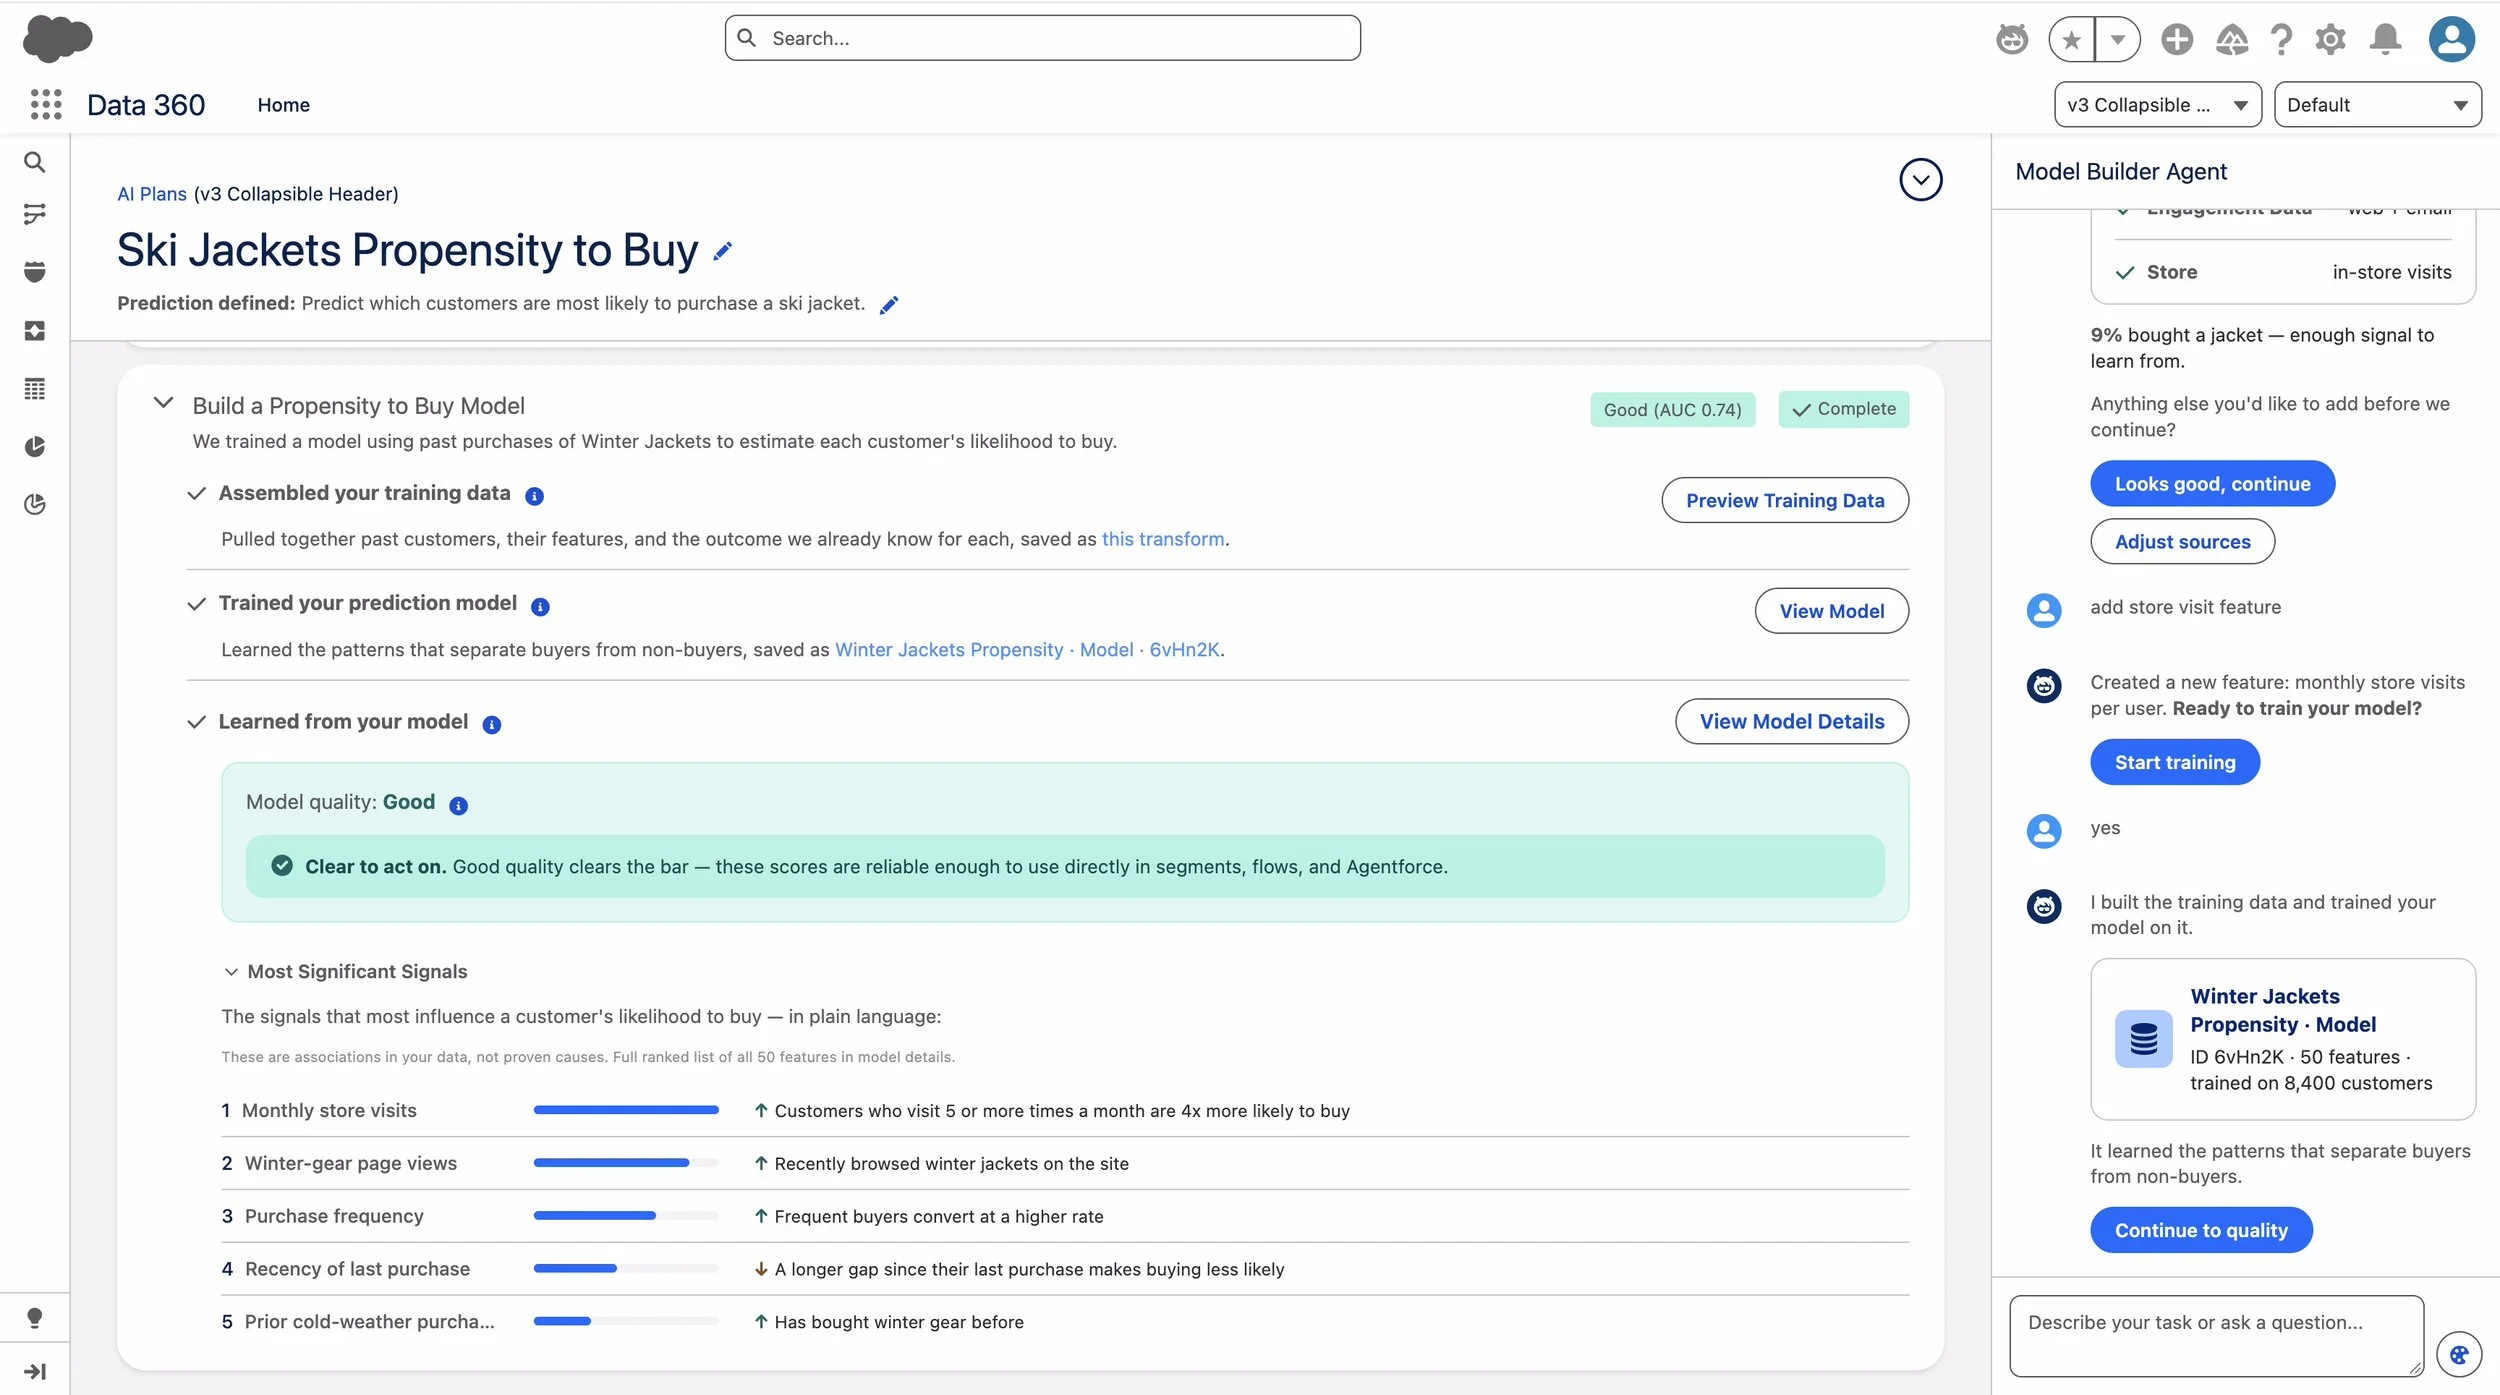This screenshot has width=2500, height=1395.
Task: Click the sidebar lightbulb icon
Action: 35,1317
